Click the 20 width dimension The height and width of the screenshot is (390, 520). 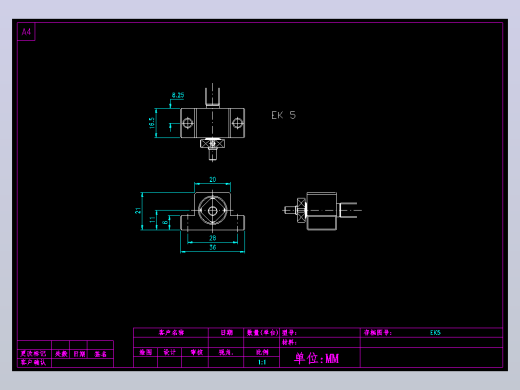[213, 180]
